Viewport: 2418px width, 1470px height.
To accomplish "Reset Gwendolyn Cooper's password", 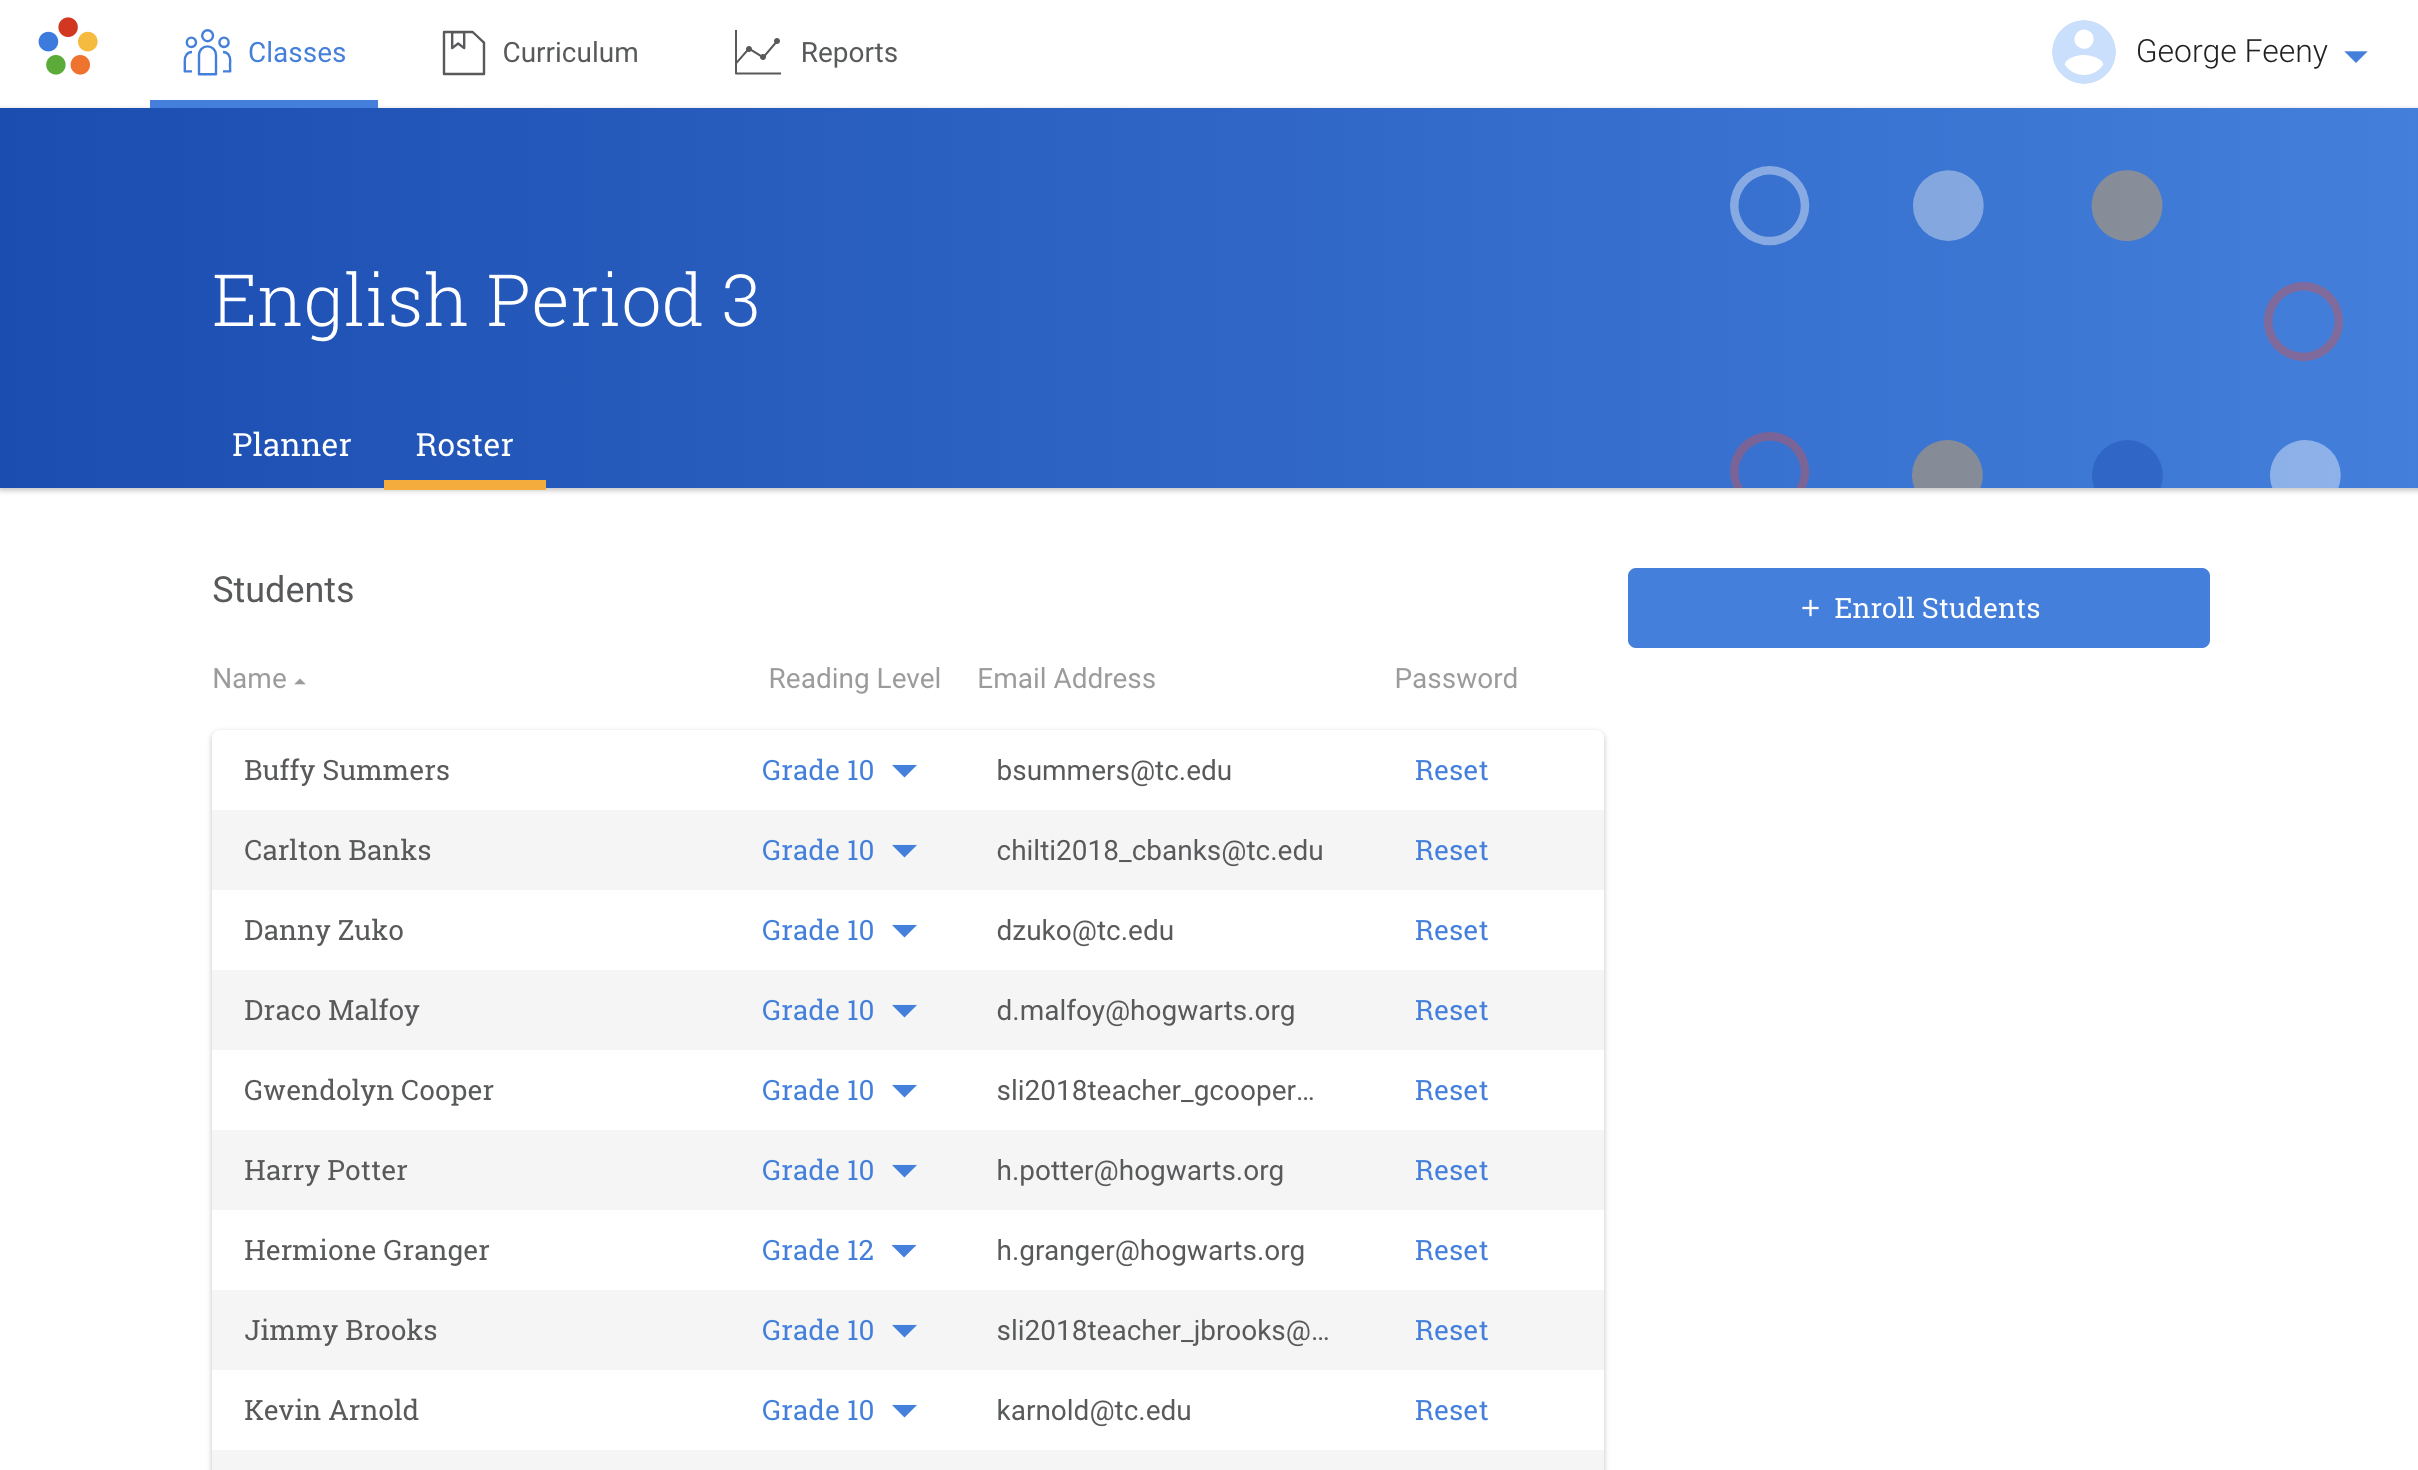I will coord(1451,1091).
